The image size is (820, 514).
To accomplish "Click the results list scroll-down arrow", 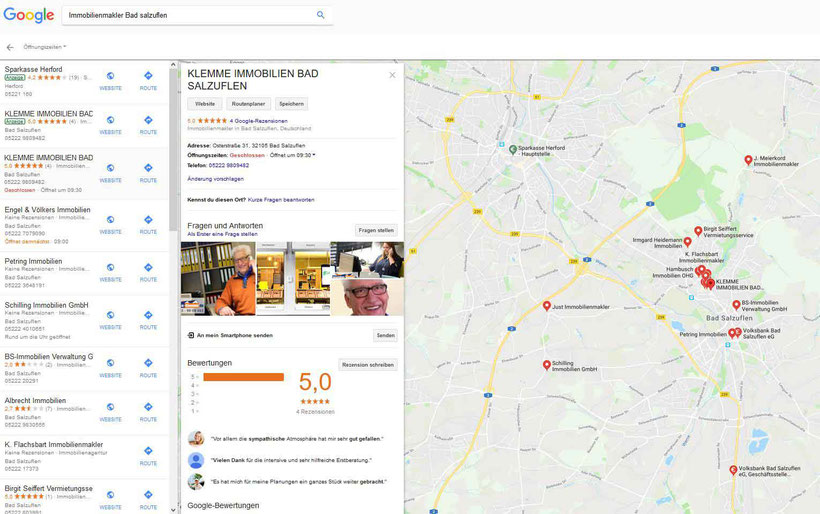I will click(x=173, y=510).
